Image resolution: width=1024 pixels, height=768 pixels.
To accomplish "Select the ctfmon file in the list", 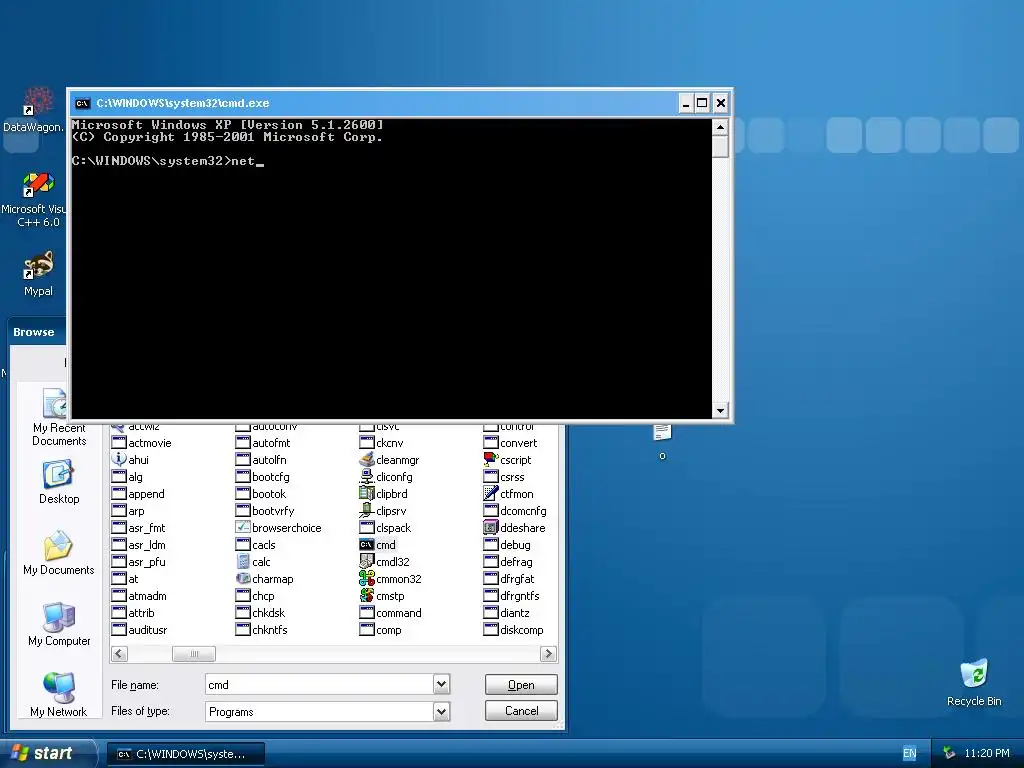I will [508, 494].
